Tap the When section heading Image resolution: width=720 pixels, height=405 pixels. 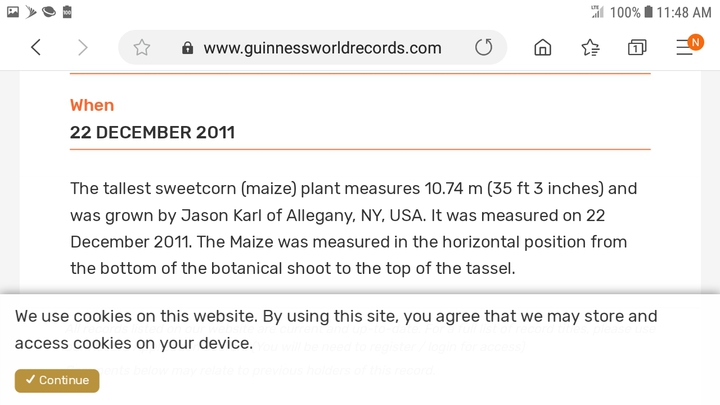(92, 105)
